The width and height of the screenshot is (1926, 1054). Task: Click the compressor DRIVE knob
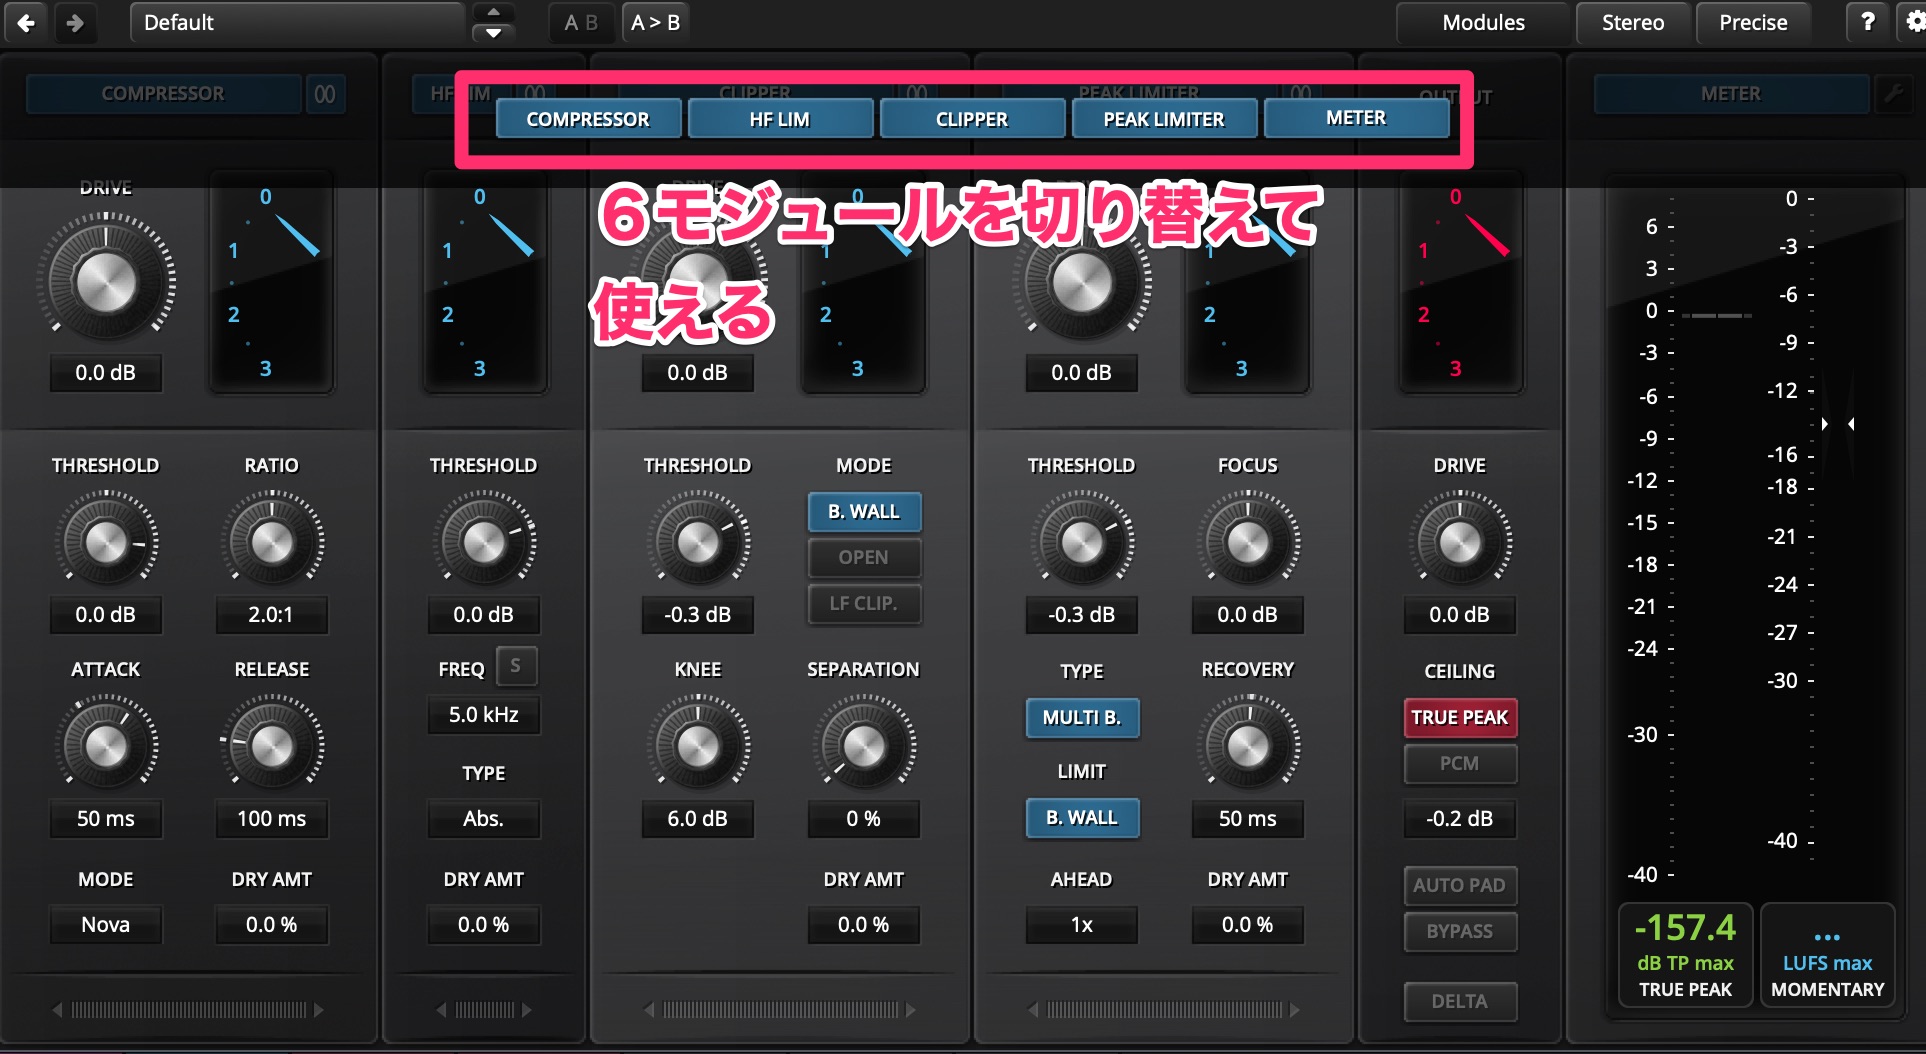pyautogui.click(x=105, y=282)
